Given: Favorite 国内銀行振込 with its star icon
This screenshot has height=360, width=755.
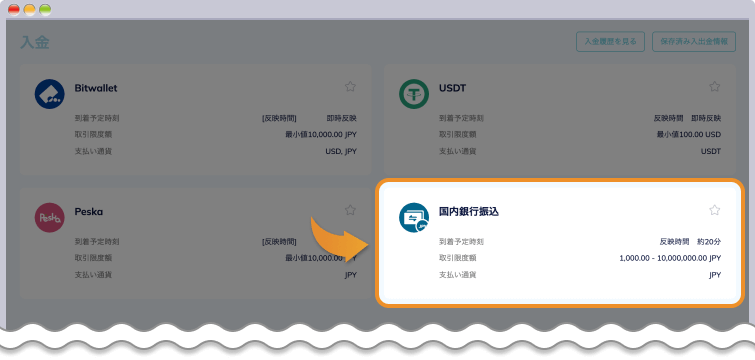Looking at the screenshot, I should 715,210.
